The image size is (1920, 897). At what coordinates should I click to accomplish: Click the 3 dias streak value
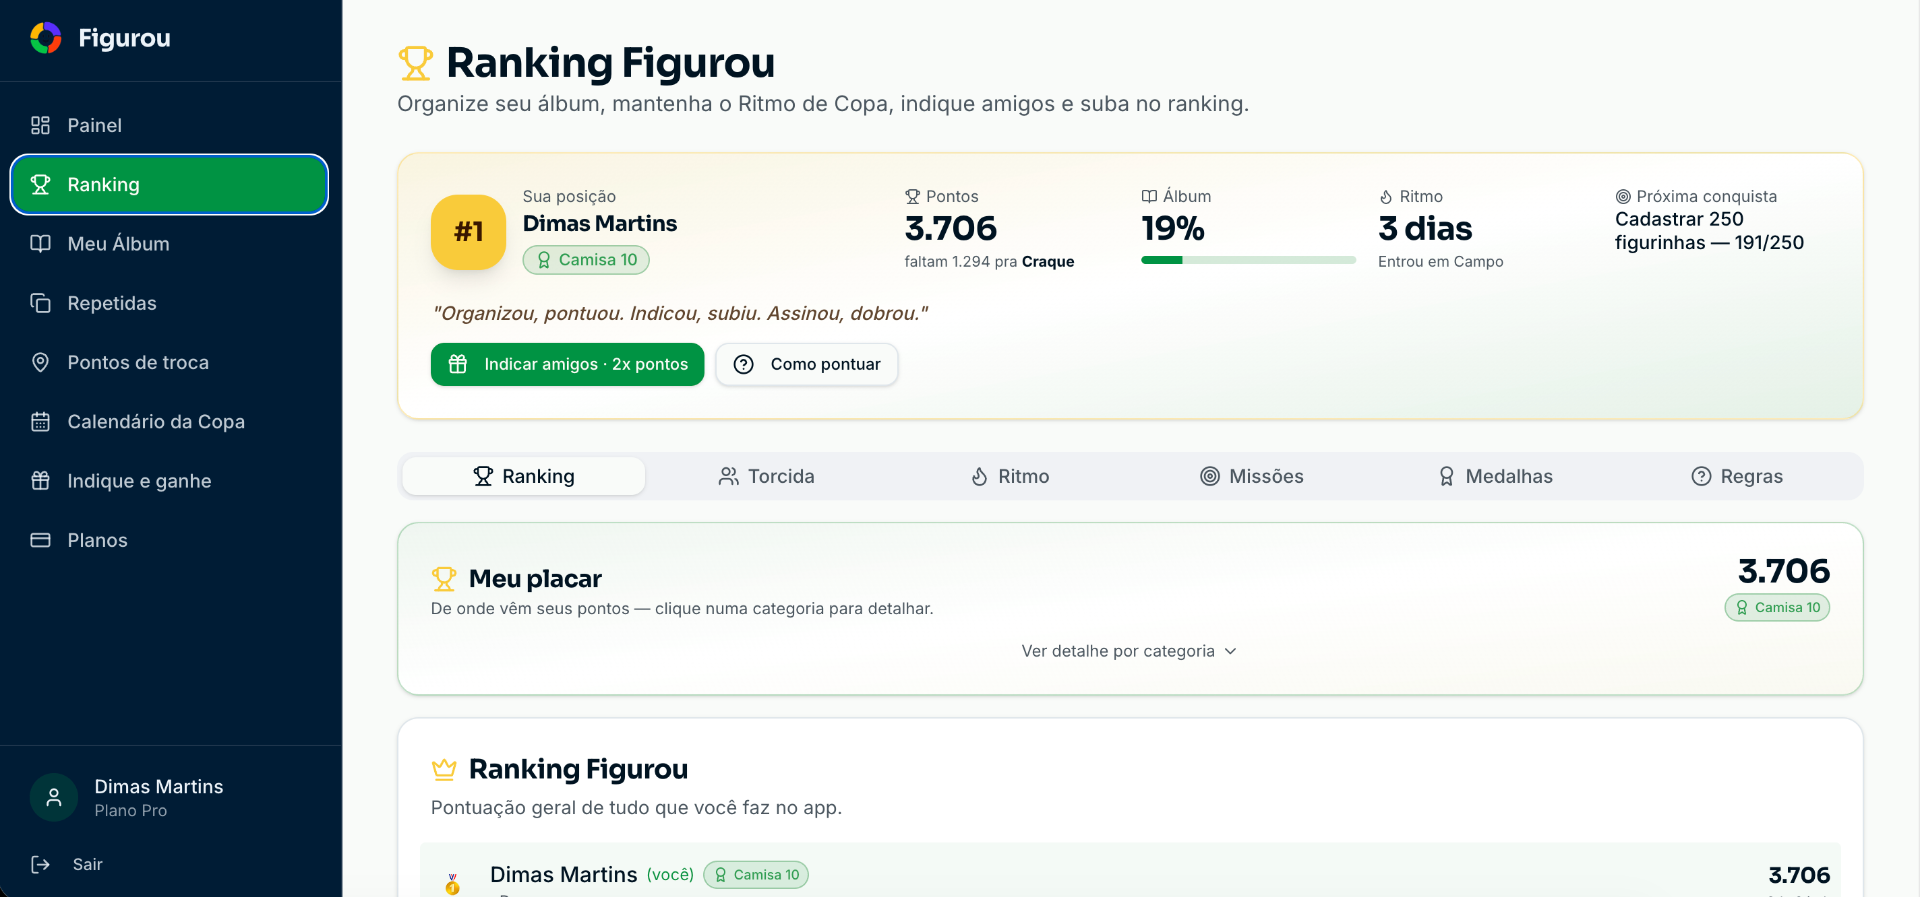[x=1425, y=229]
